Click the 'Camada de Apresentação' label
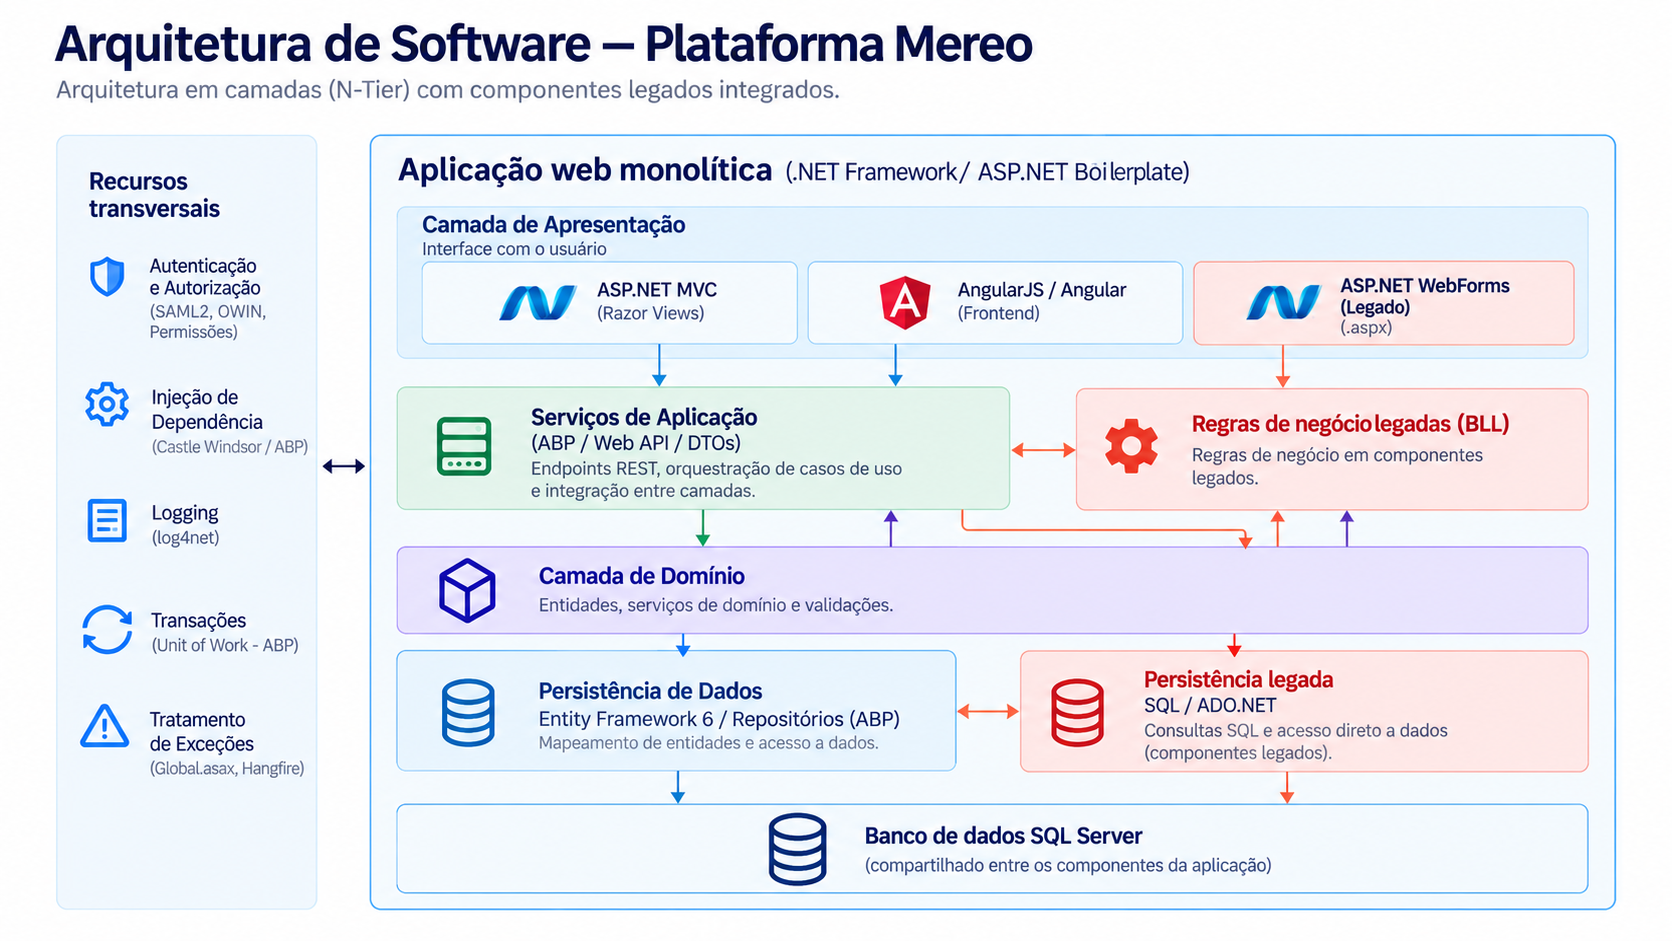Image resolution: width=1672 pixels, height=941 pixels. coord(553,224)
